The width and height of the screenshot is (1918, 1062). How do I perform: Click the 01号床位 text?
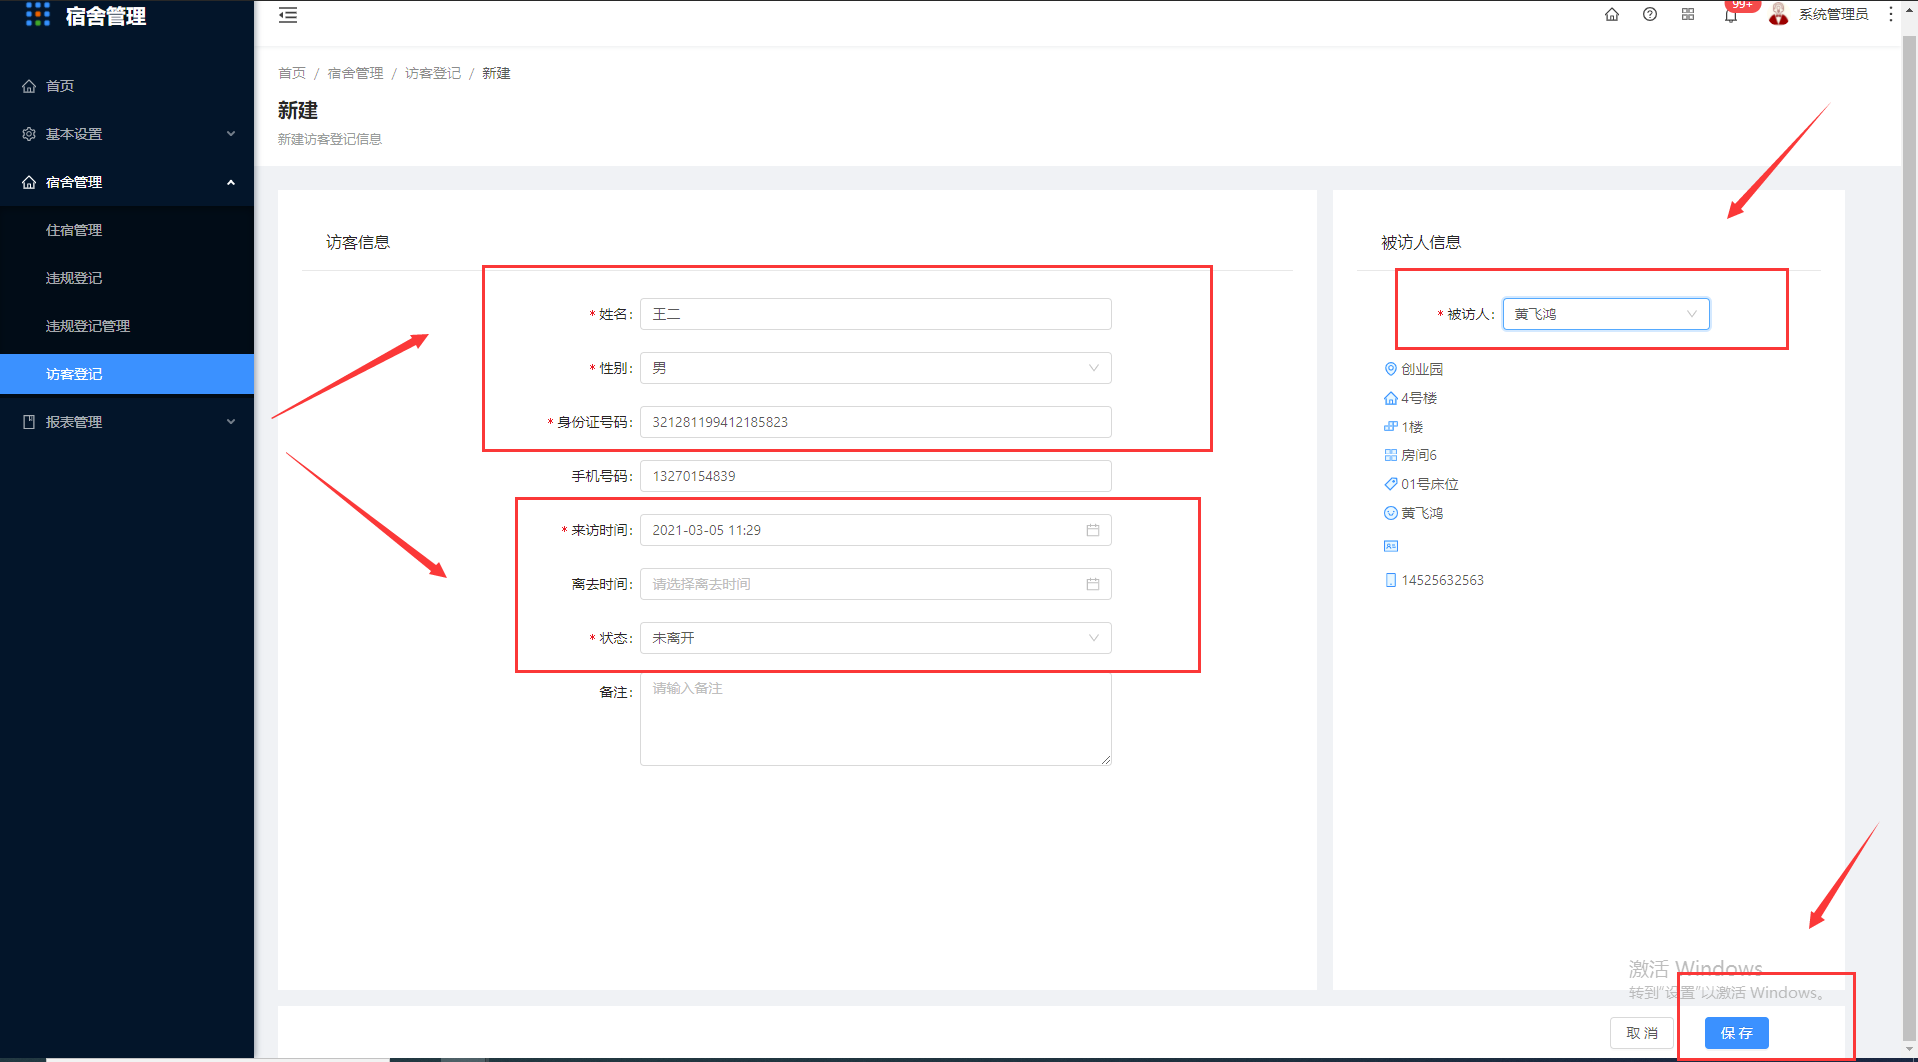pyautogui.click(x=1430, y=484)
